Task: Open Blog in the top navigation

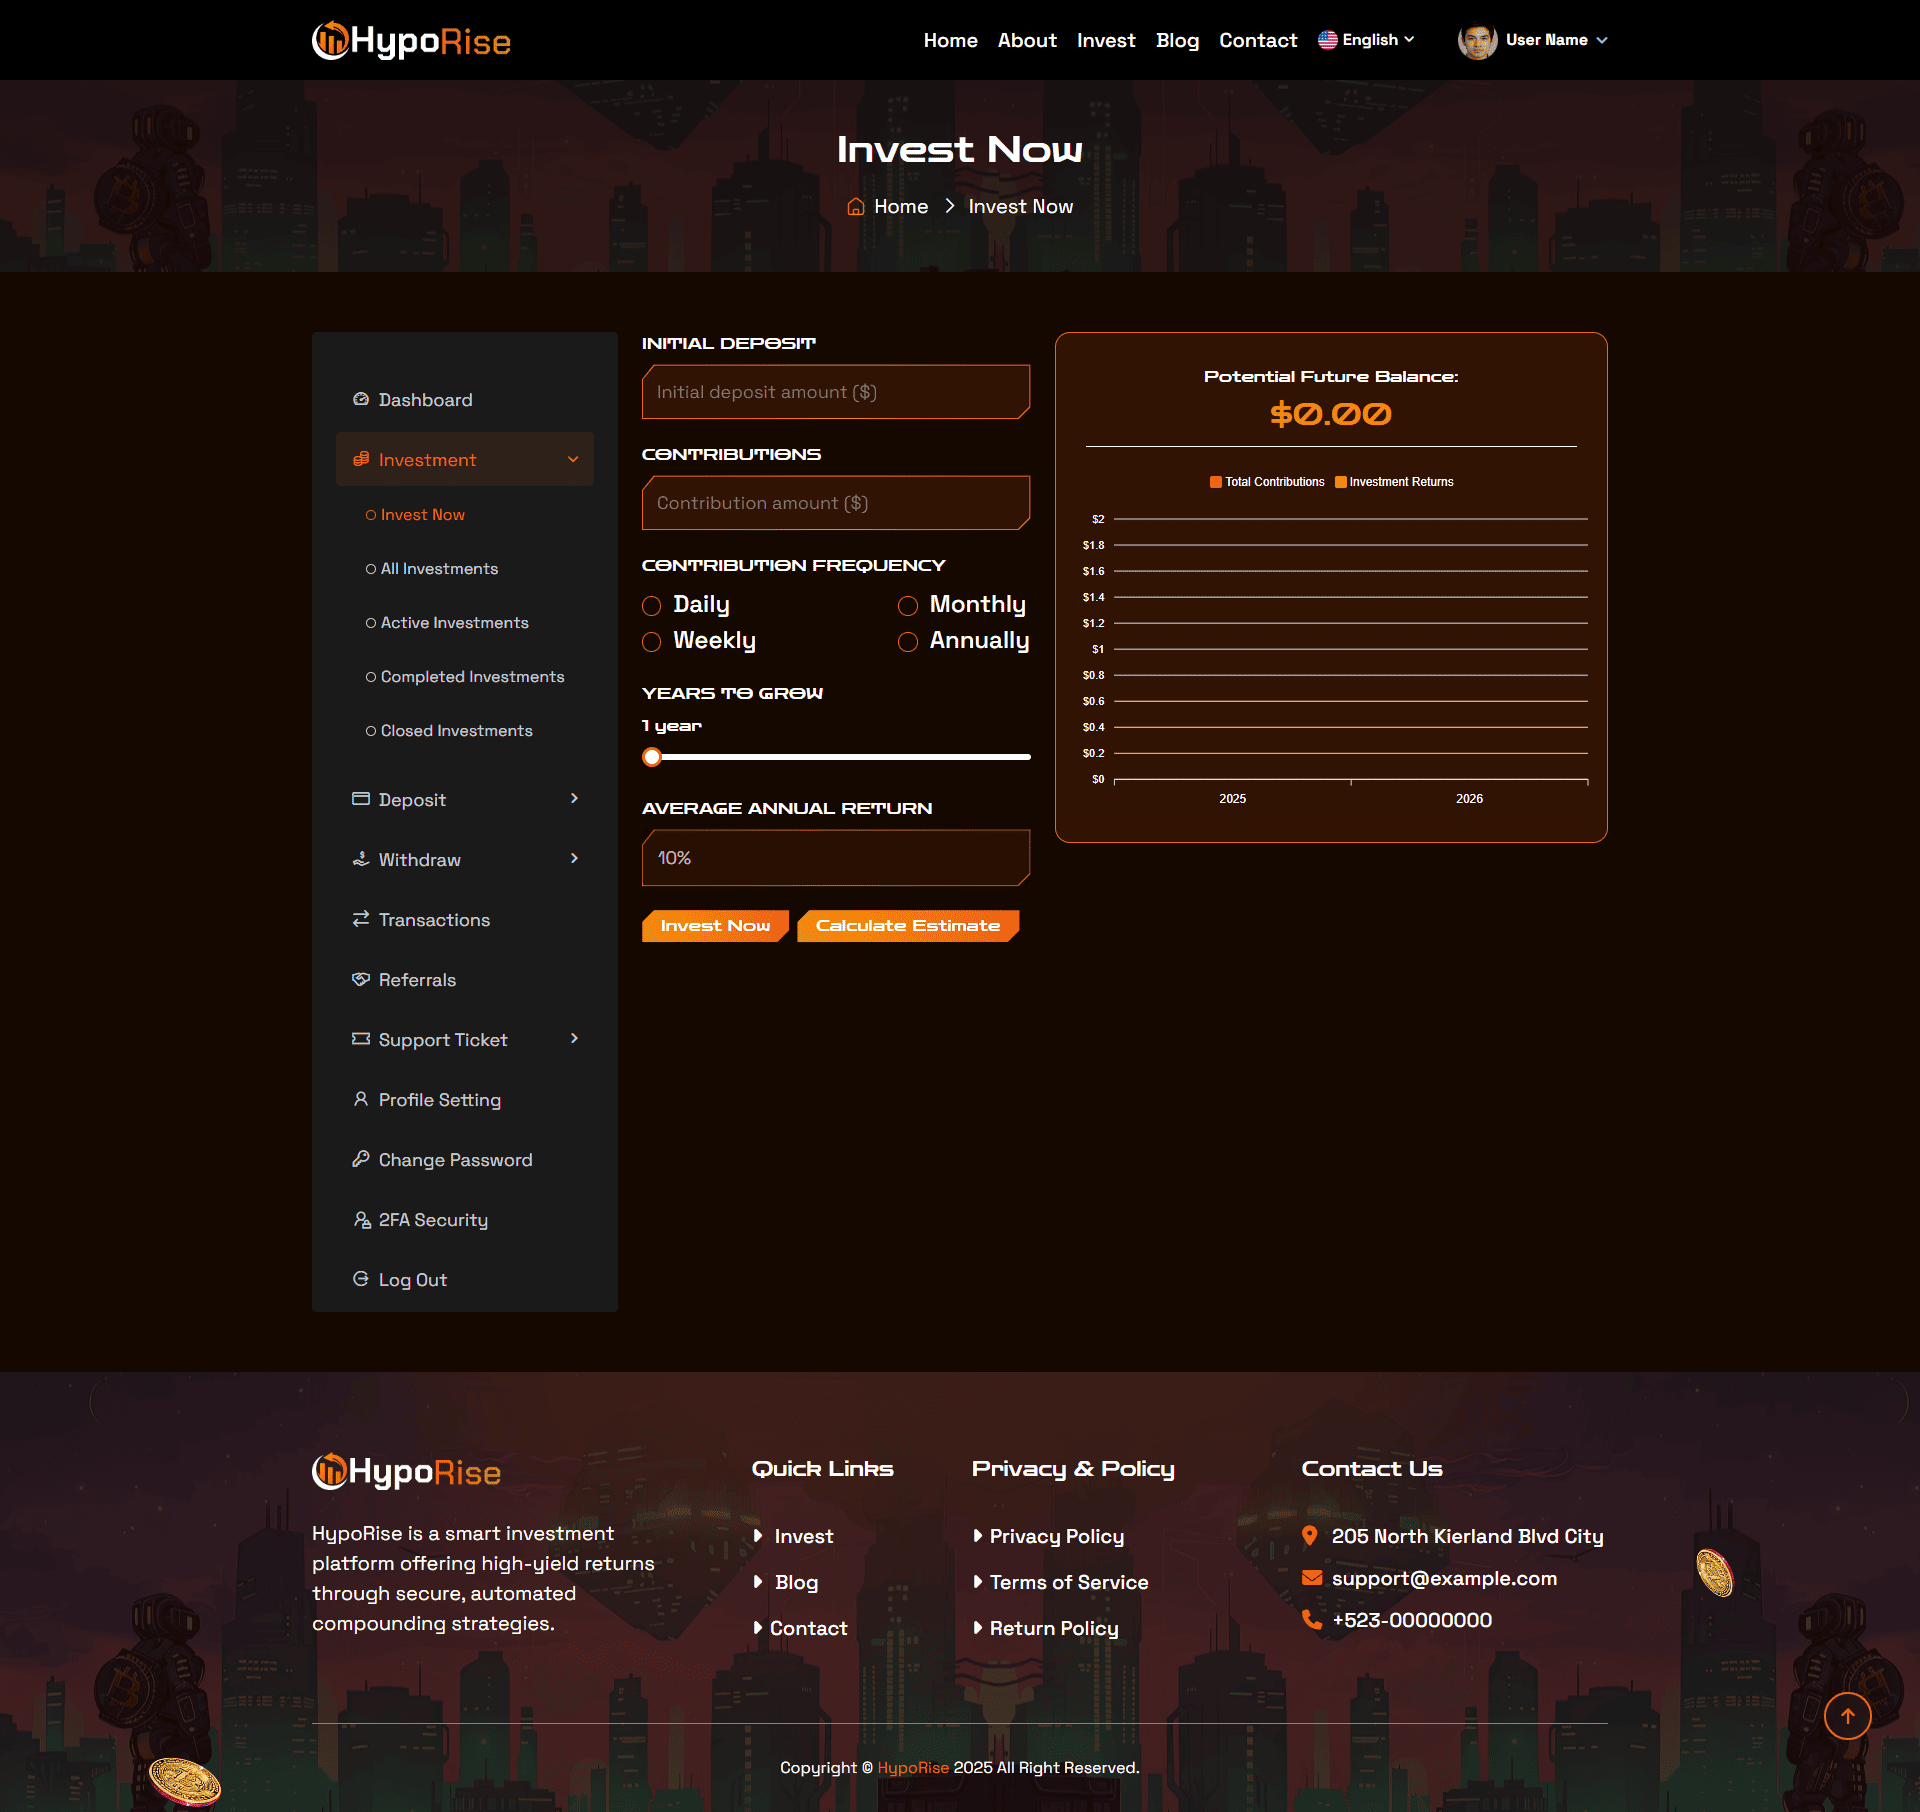Action: click(1177, 40)
